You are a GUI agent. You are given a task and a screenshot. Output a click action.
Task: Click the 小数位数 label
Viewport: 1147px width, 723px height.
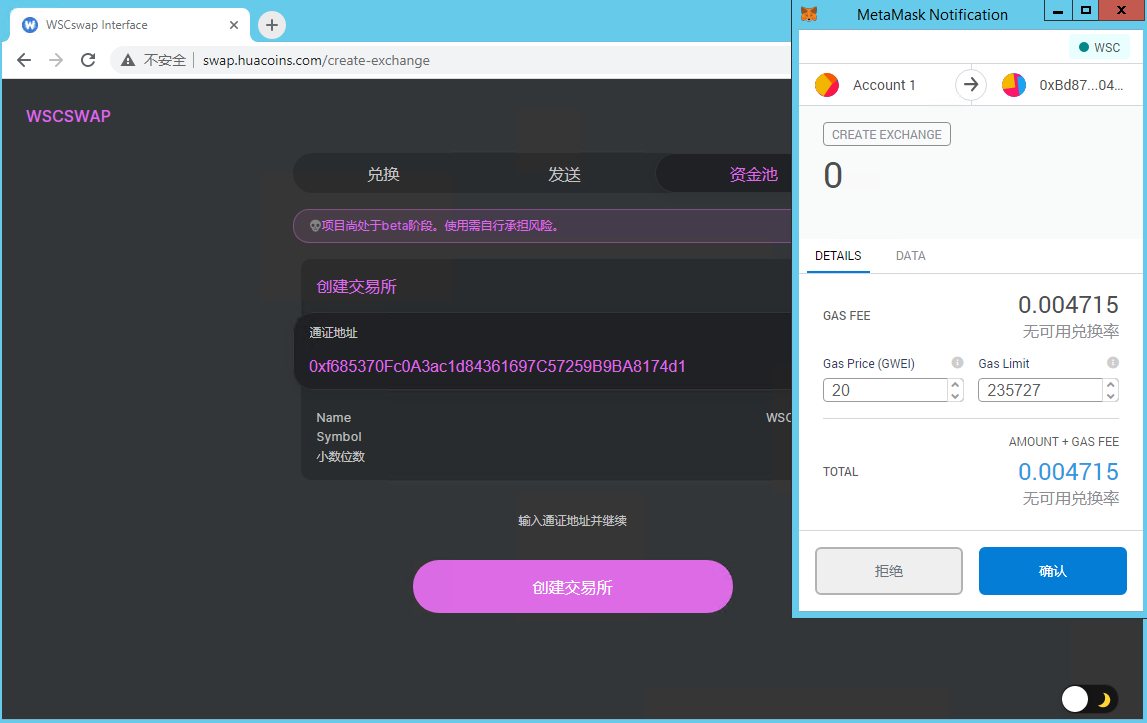(340, 456)
